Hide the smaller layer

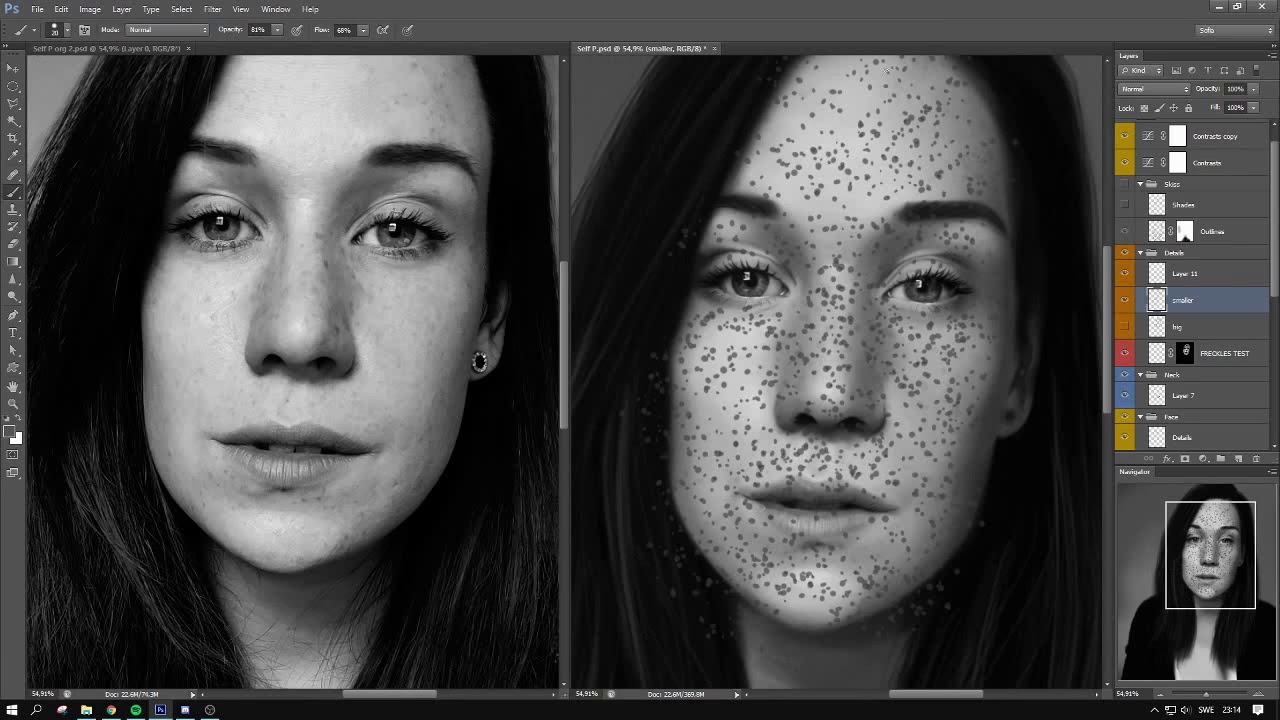click(x=1125, y=300)
